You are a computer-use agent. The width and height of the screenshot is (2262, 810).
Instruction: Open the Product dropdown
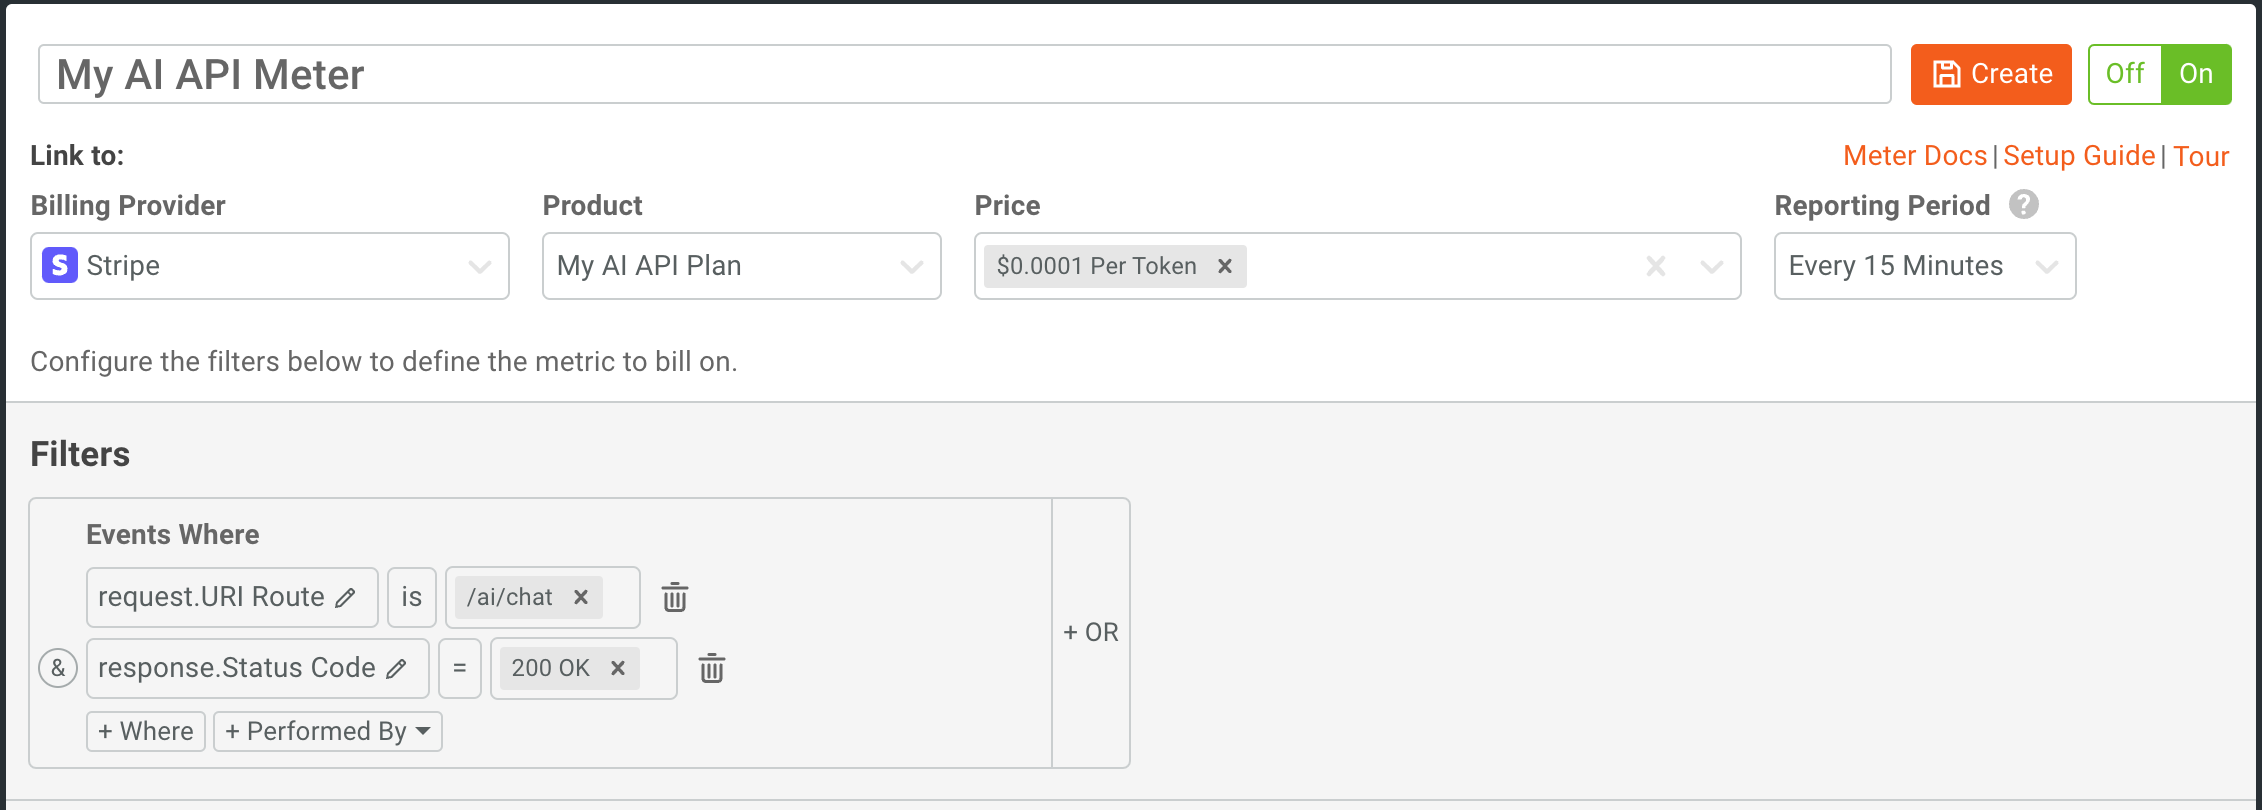pos(910,266)
